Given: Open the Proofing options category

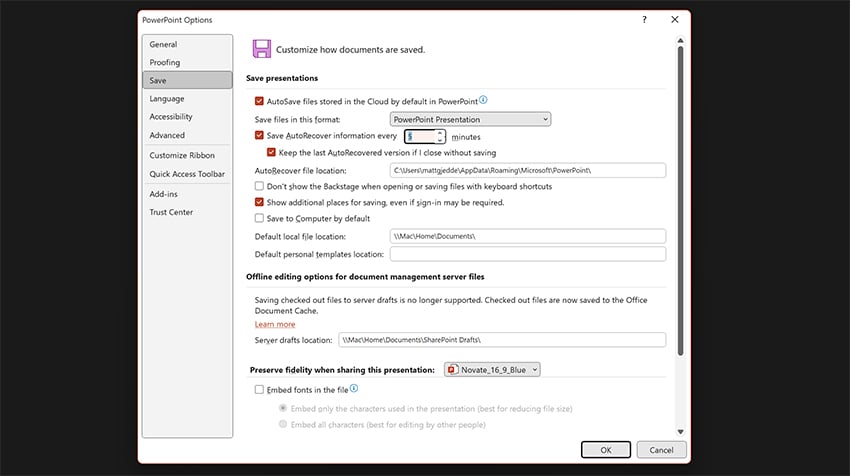Looking at the screenshot, I should (165, 62).
